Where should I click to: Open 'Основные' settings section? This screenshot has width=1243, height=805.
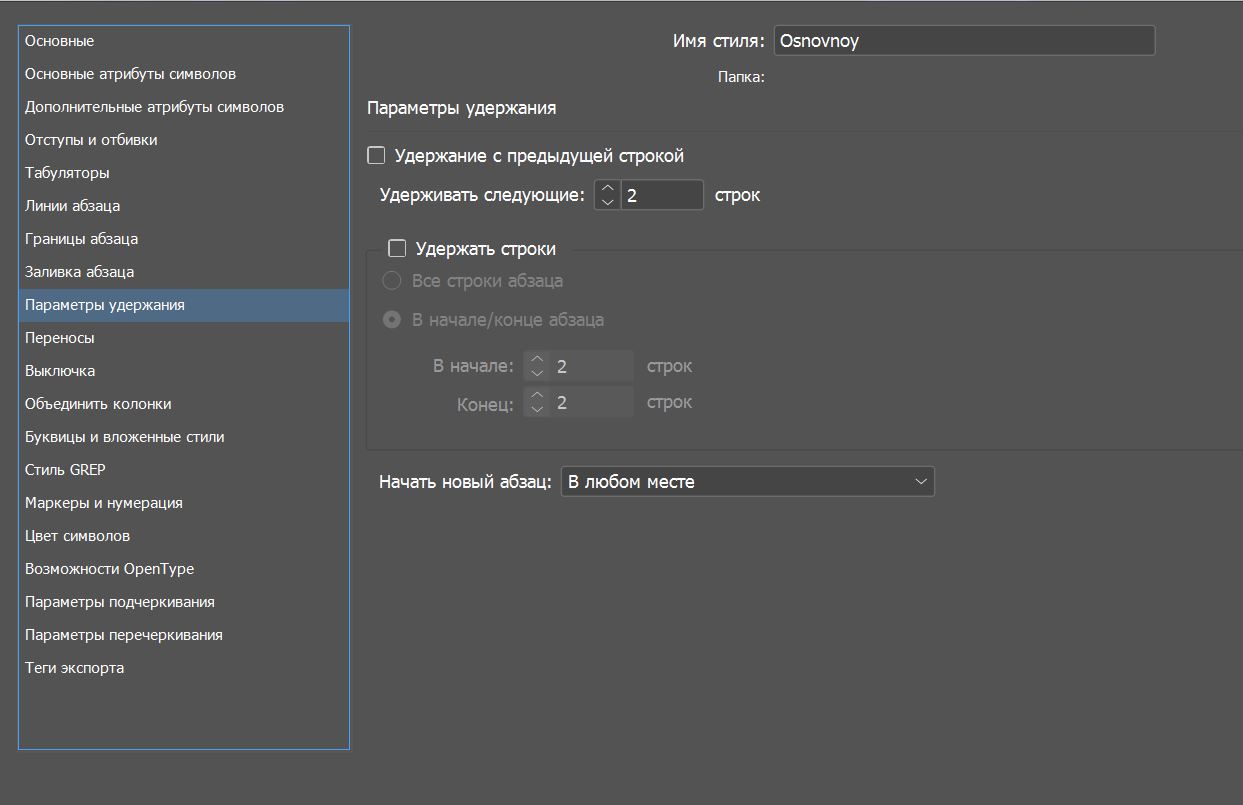coord(60,41)
